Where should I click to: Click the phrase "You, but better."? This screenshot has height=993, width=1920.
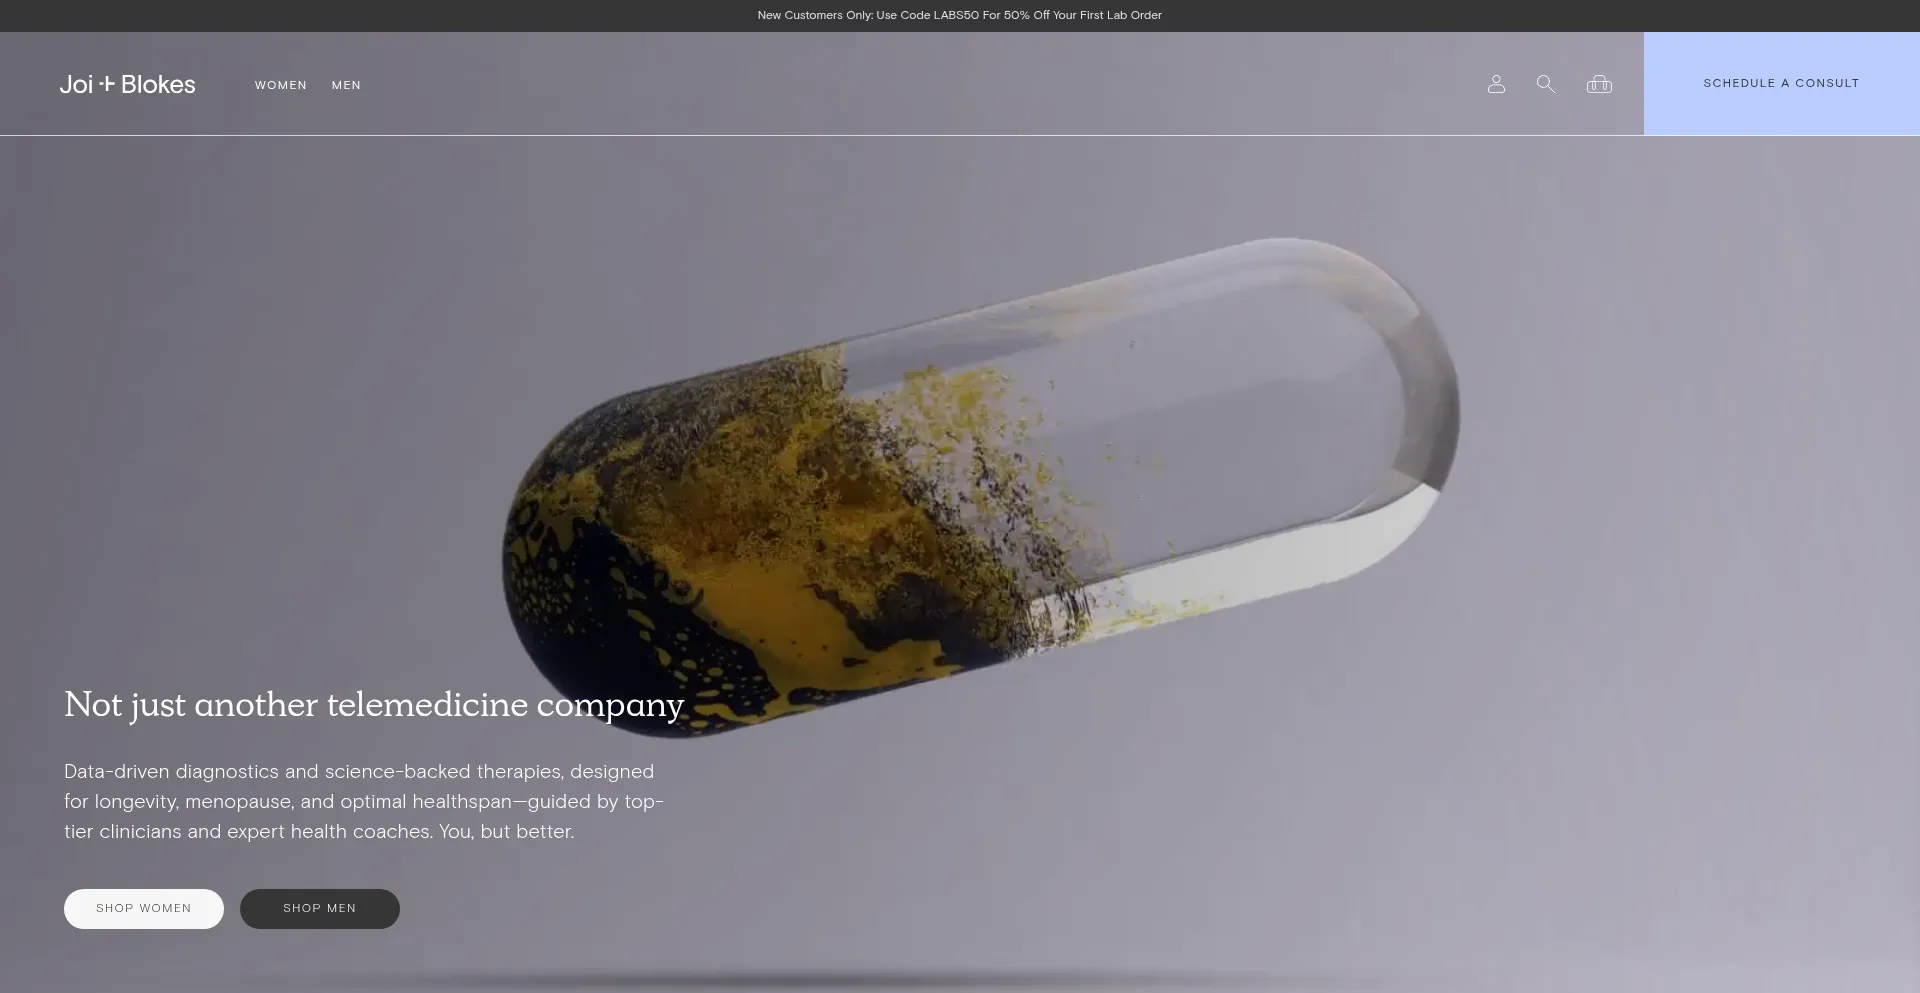pos(506,832)
